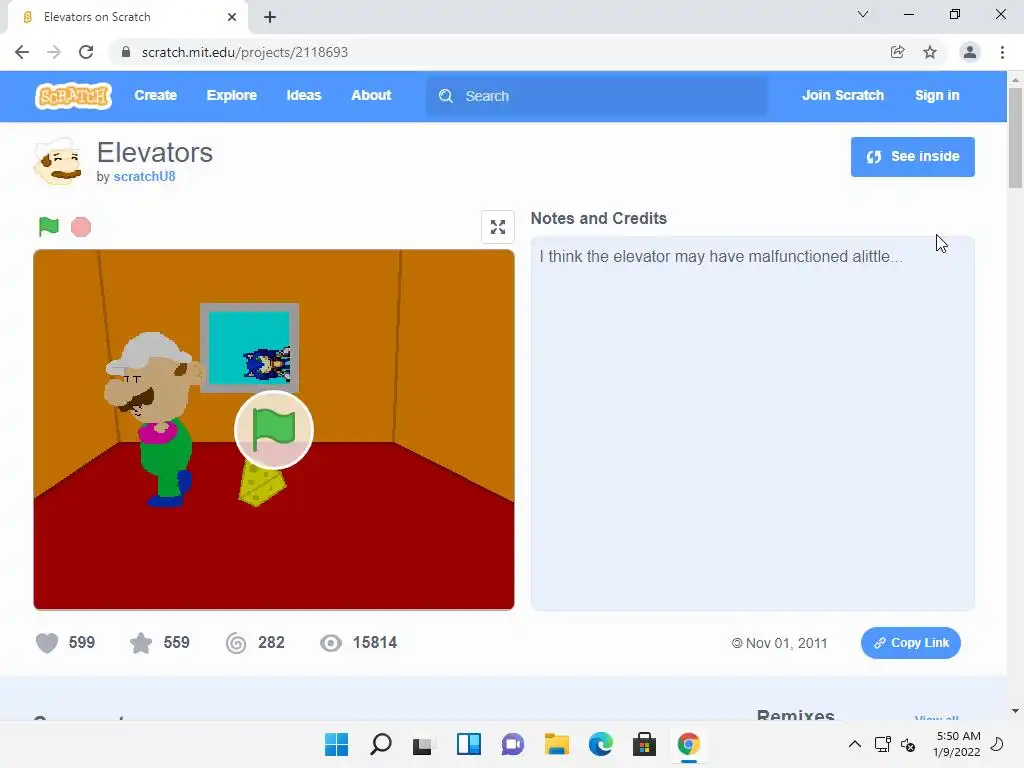Open the Windows Start menu
This screenshot has height=768, width=1024.
(336, 744)
